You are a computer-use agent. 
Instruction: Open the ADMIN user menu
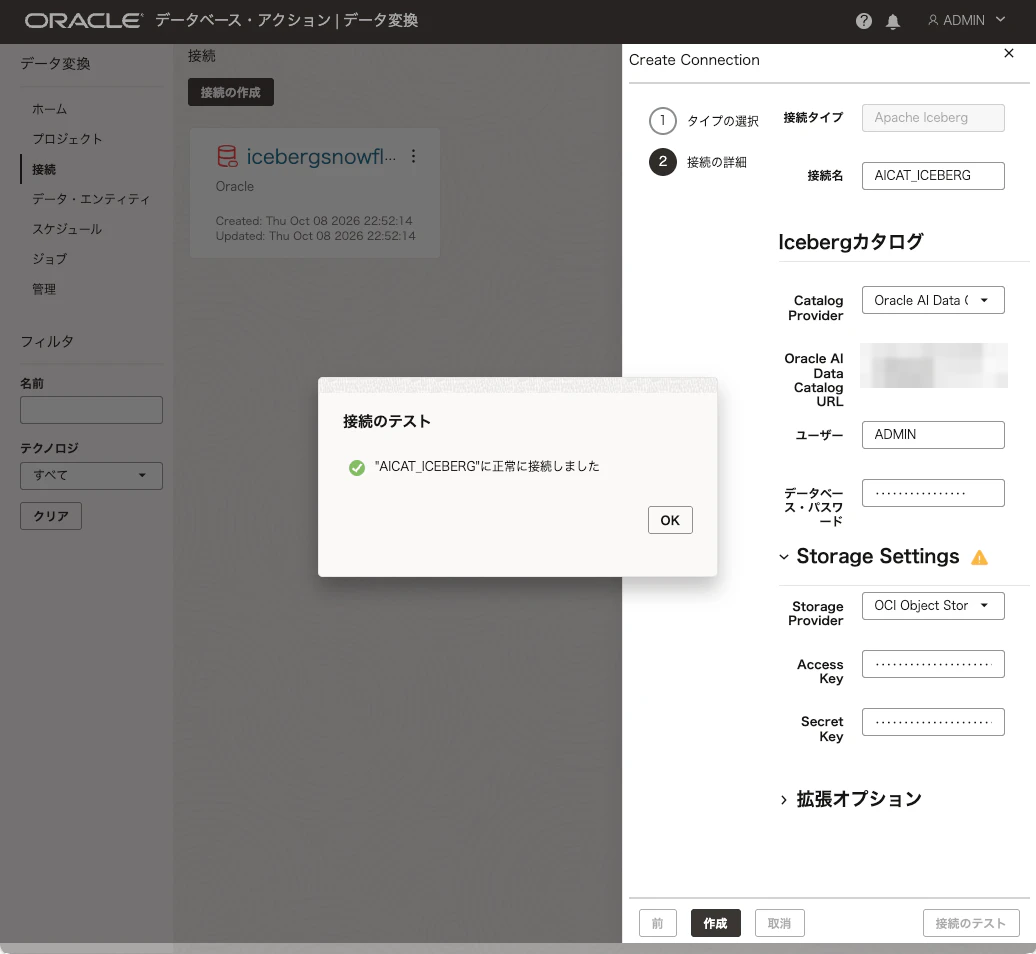click(x=966, y=20)
